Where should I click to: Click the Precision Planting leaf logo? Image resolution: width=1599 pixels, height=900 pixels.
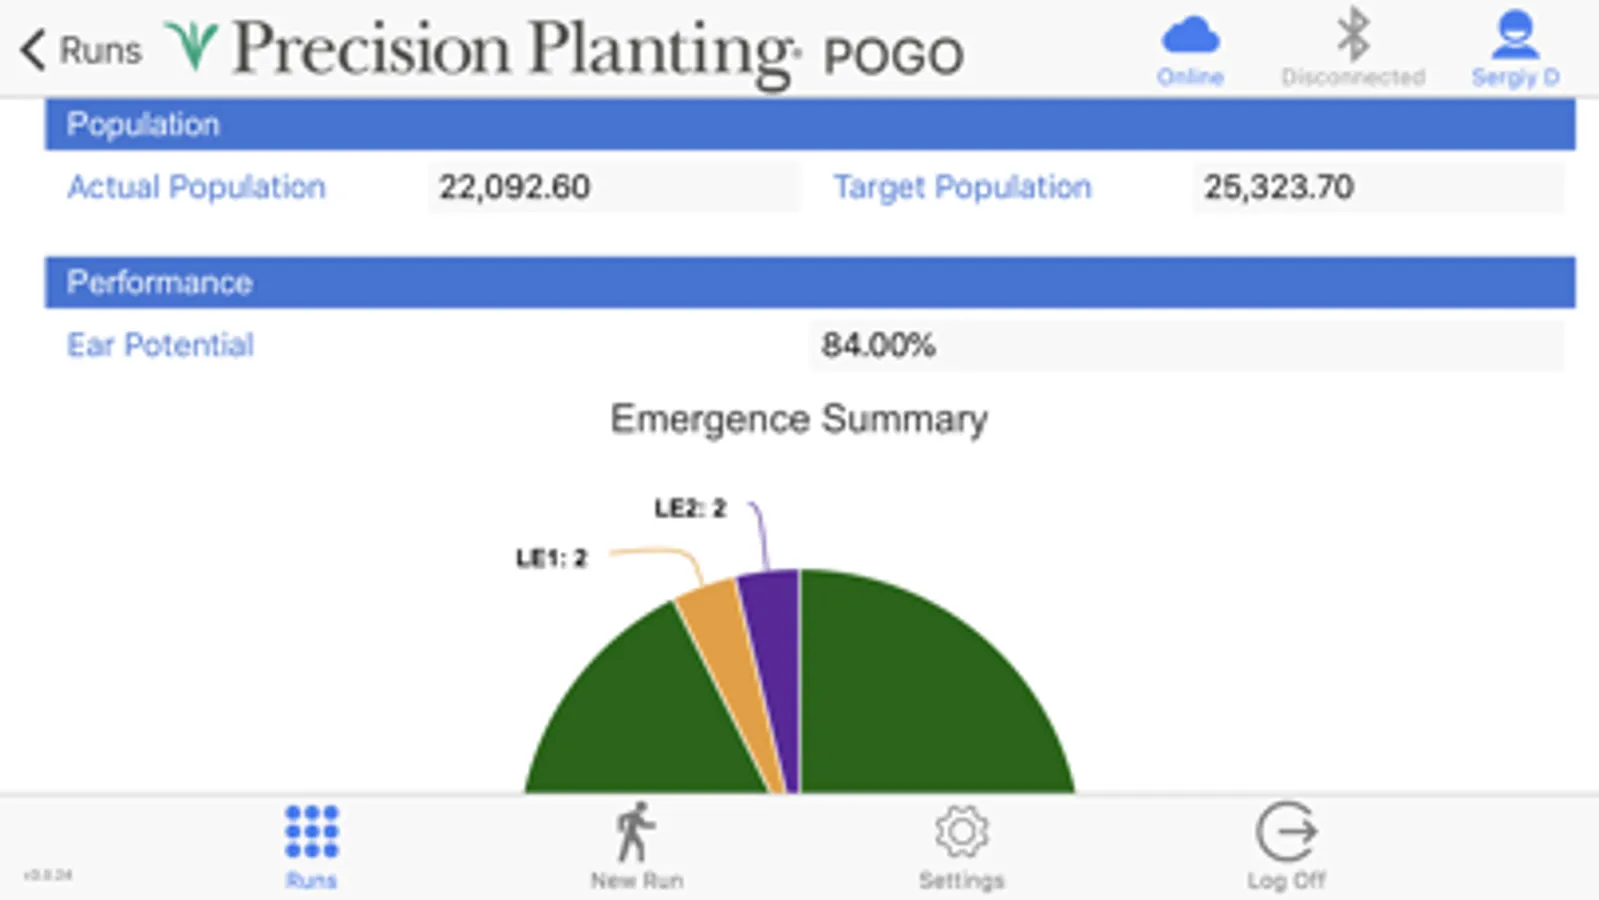[x=192, y=47]
